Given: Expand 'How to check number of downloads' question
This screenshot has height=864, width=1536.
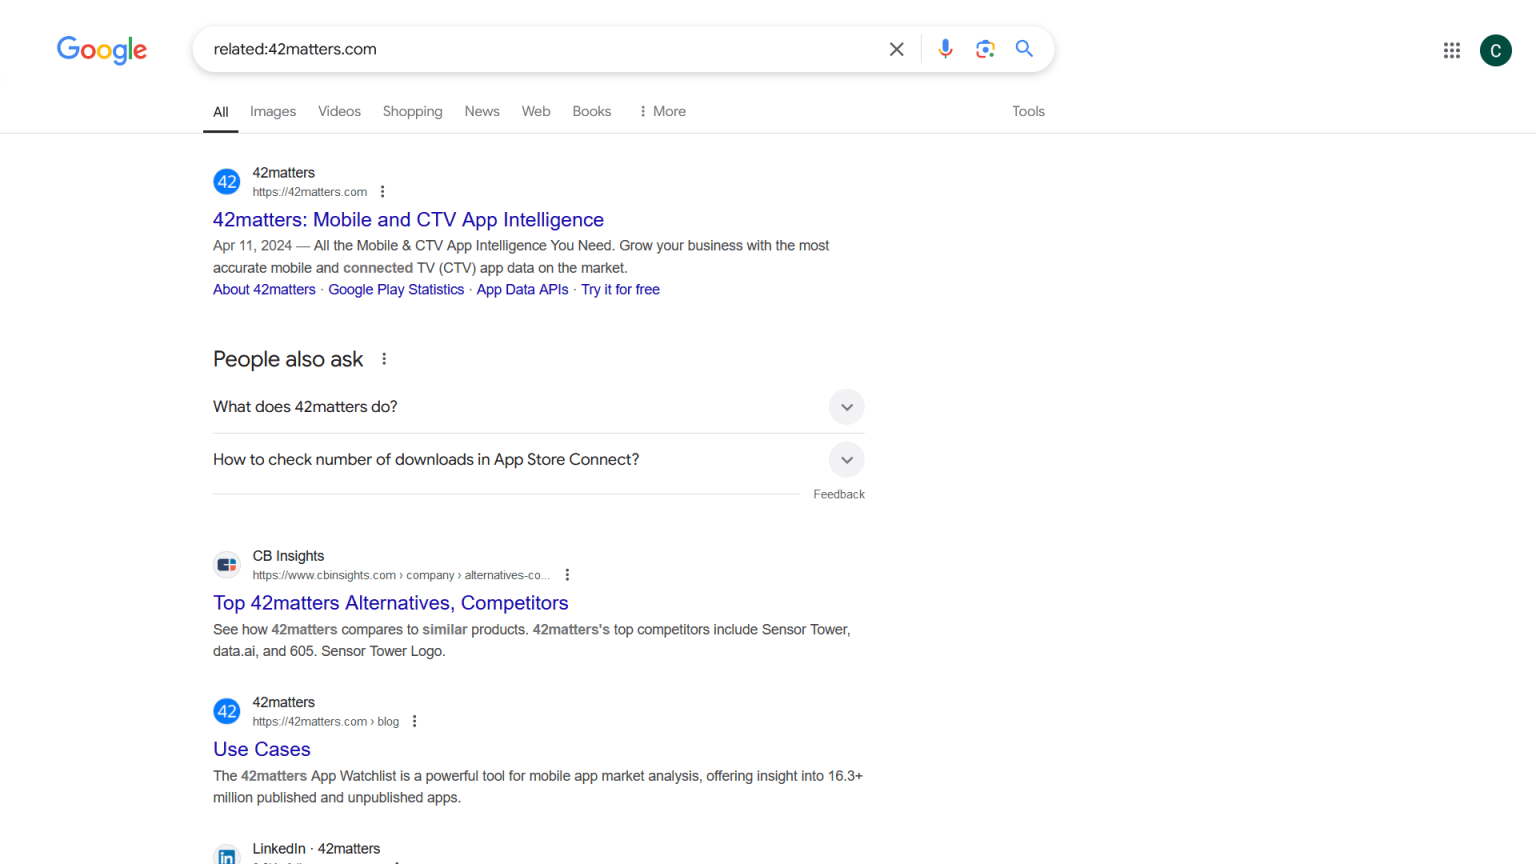Looking at the screenshot, I should [x=846, y=459].
